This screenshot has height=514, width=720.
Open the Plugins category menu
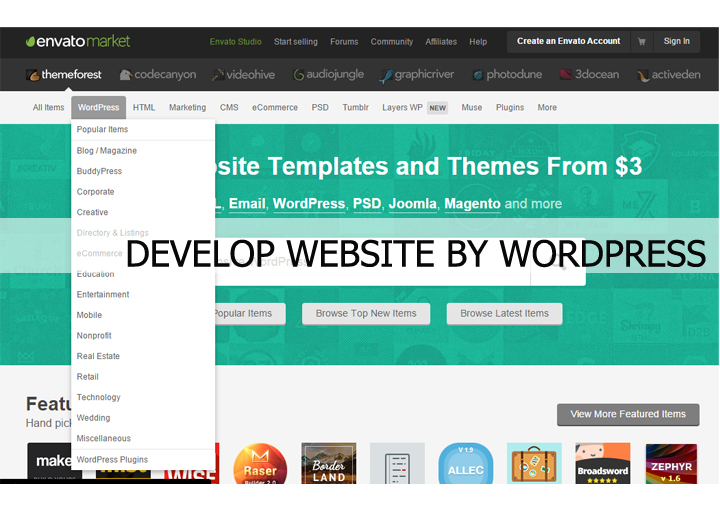(510, 107)
